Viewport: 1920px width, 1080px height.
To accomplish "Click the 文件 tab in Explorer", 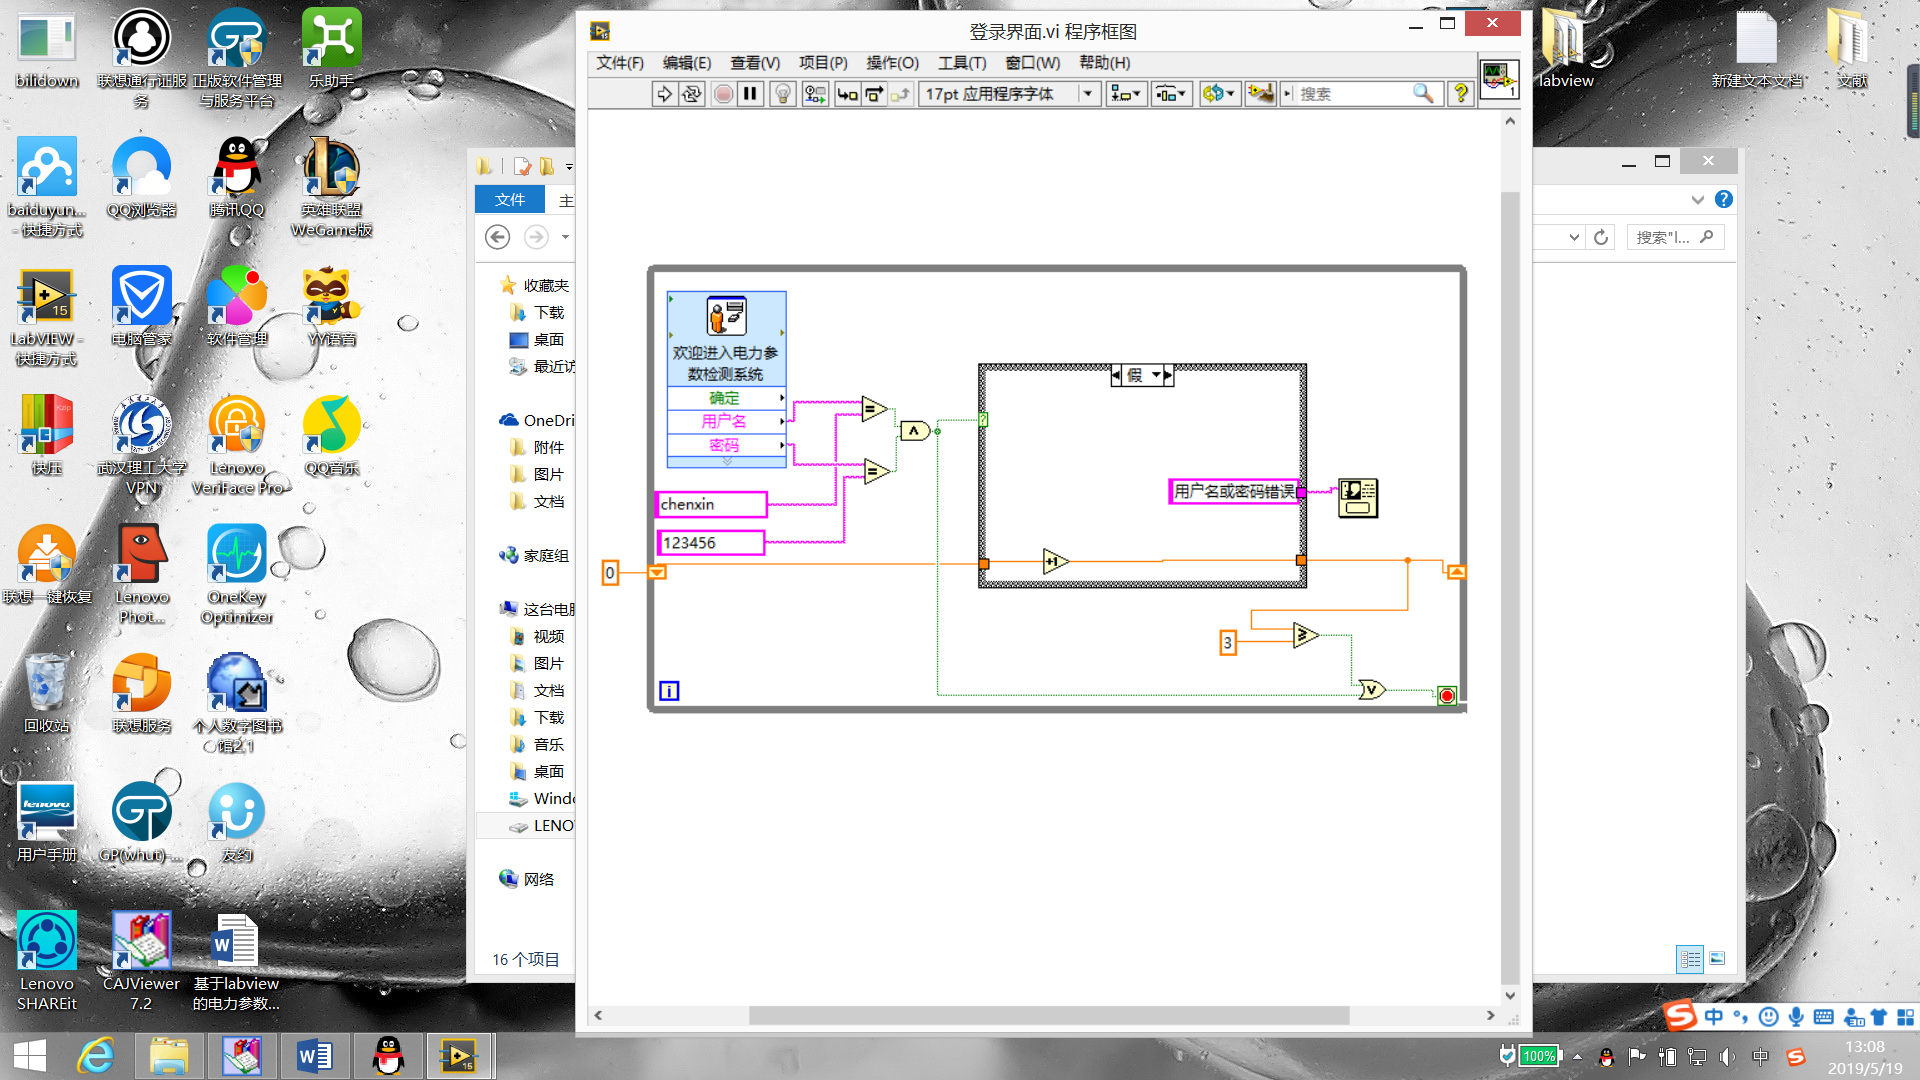I will pyautogui.click(x=509, y=200).
